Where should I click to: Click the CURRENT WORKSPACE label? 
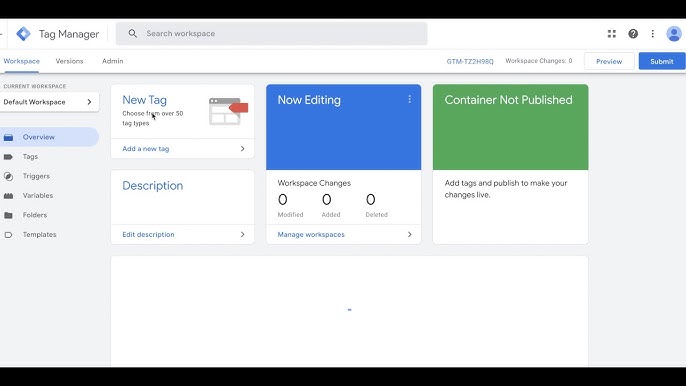[x=35, y=87]
